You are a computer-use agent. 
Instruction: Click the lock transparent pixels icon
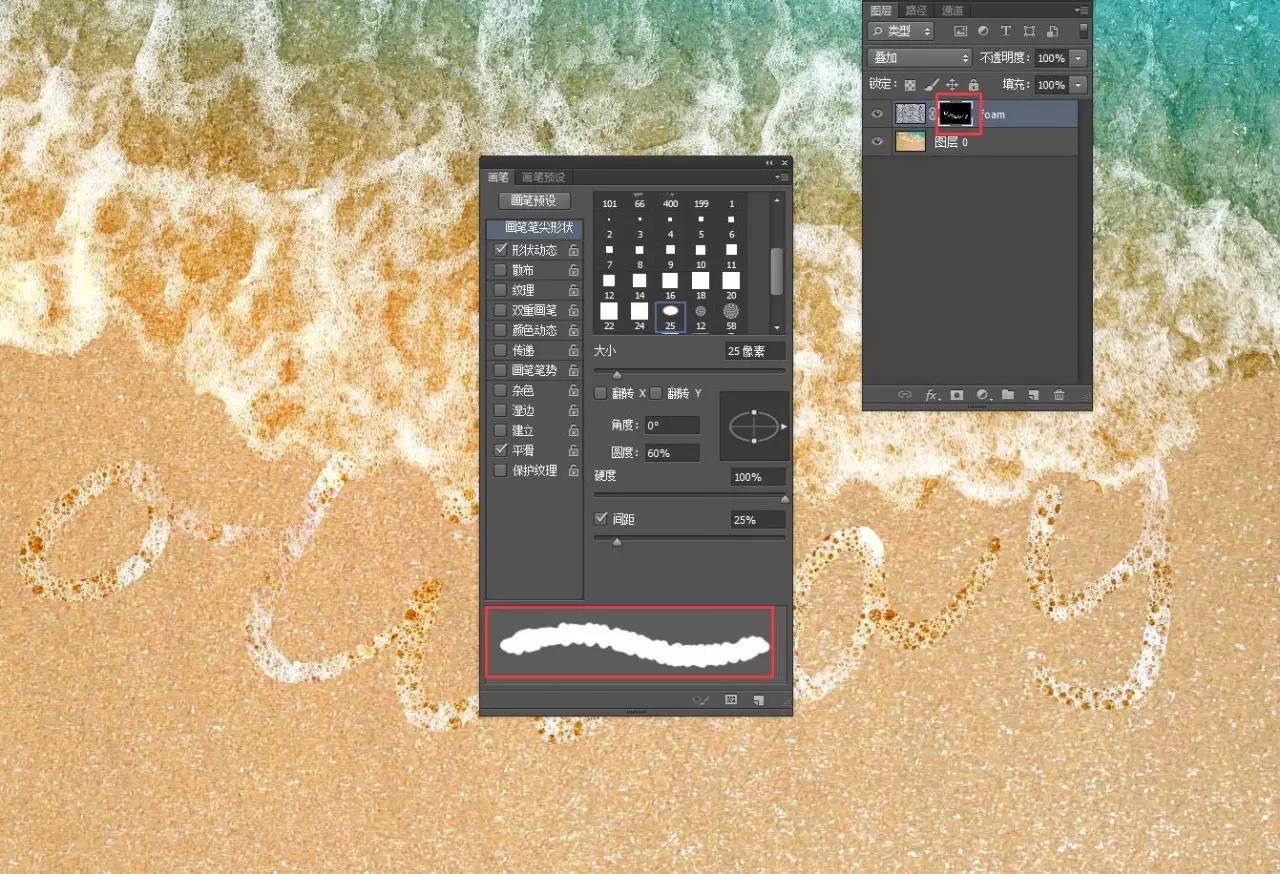910,85
